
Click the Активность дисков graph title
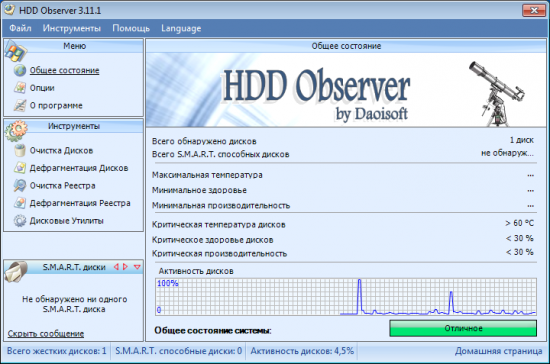(196, 271)
